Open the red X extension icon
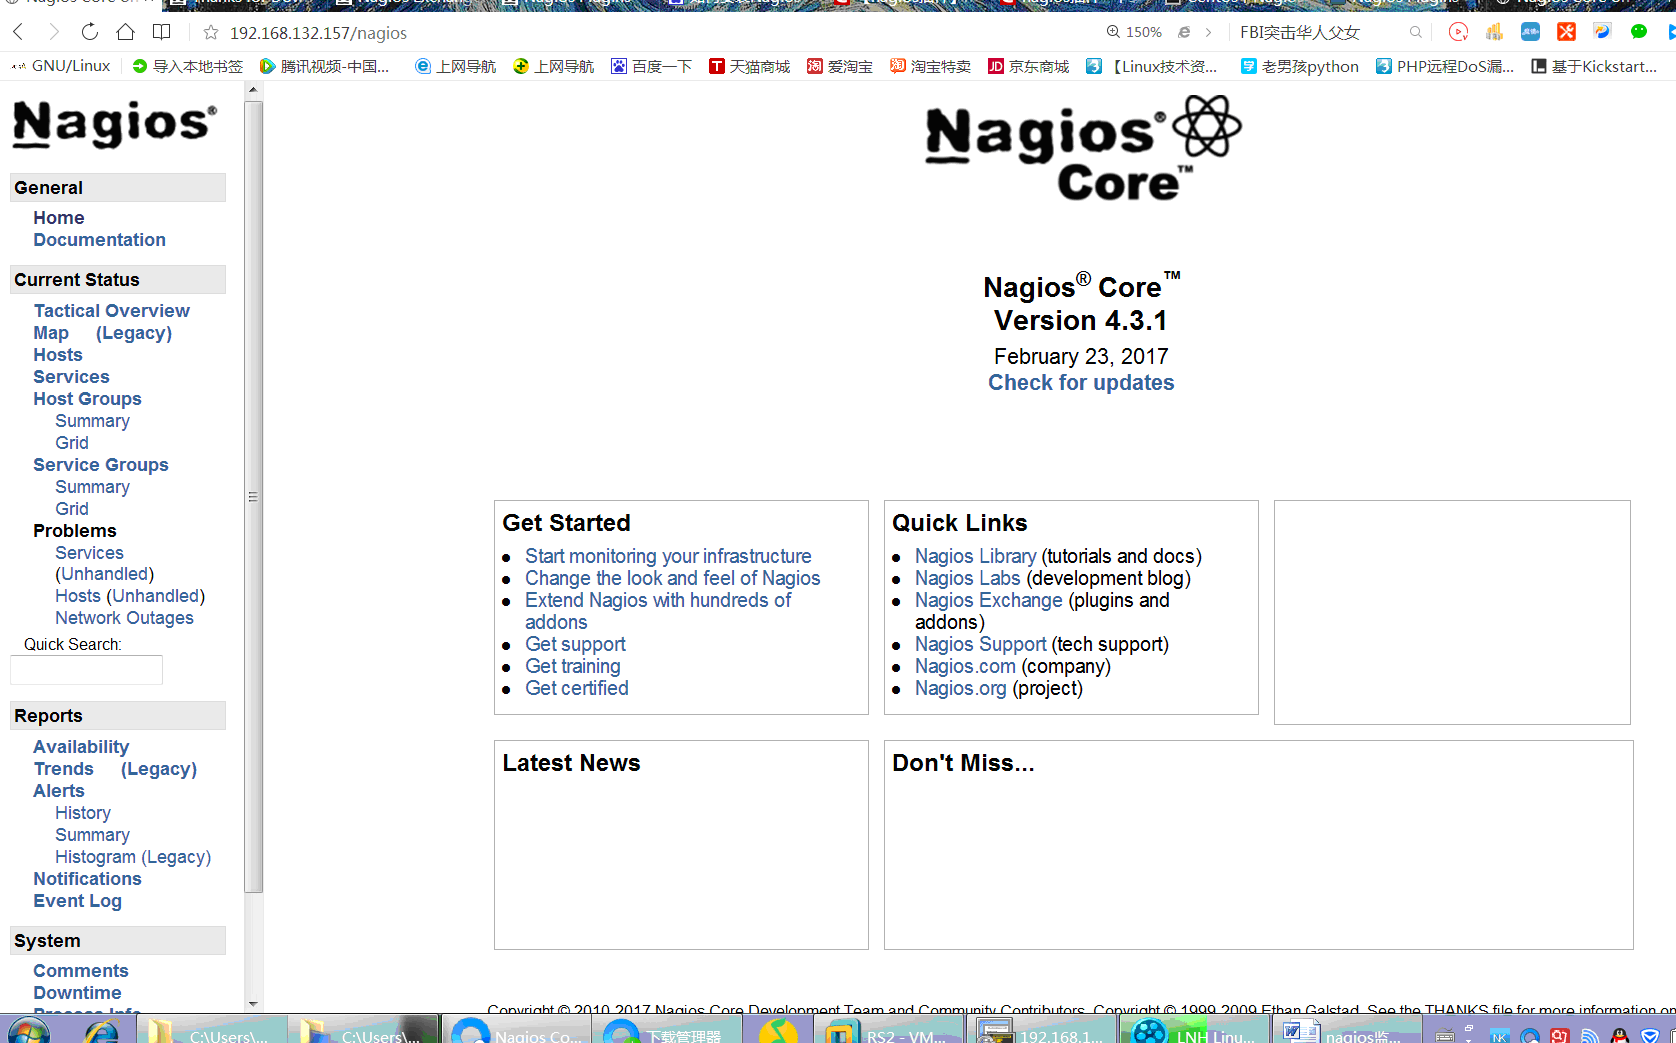1676x1043 pixels. coord(1566,32)
